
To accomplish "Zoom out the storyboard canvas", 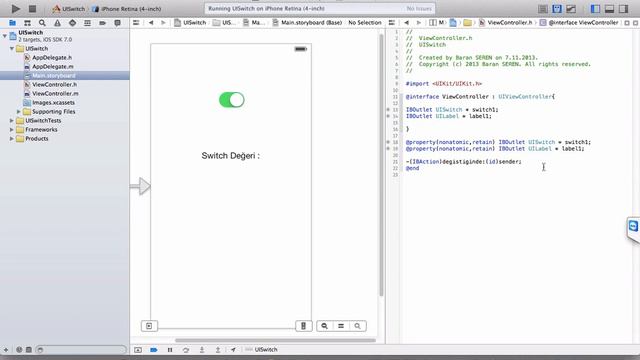I will click(324, 326).
